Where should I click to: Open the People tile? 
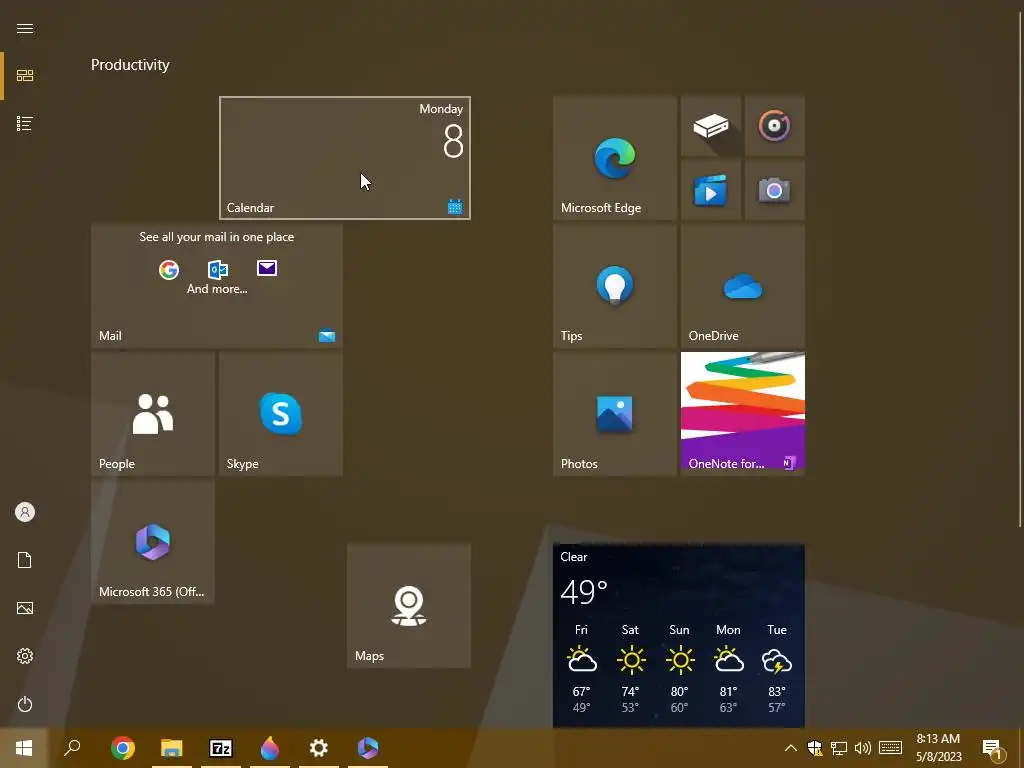[x=153, y=413]
